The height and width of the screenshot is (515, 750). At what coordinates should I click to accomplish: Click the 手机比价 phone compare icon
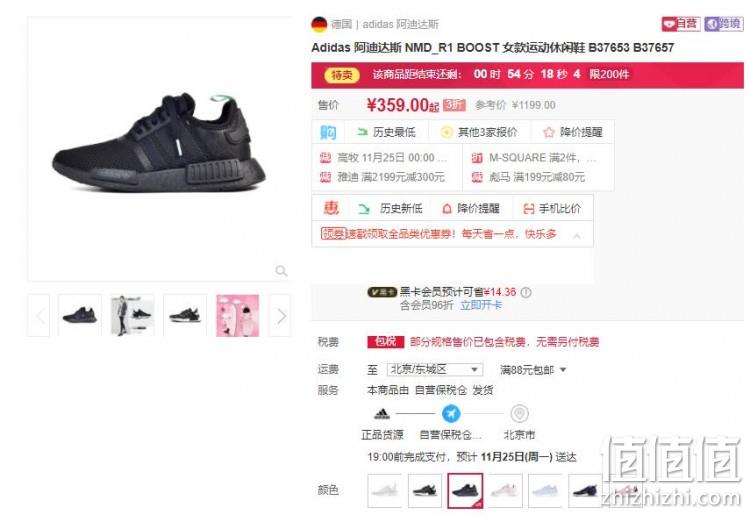tap(528, 208)
